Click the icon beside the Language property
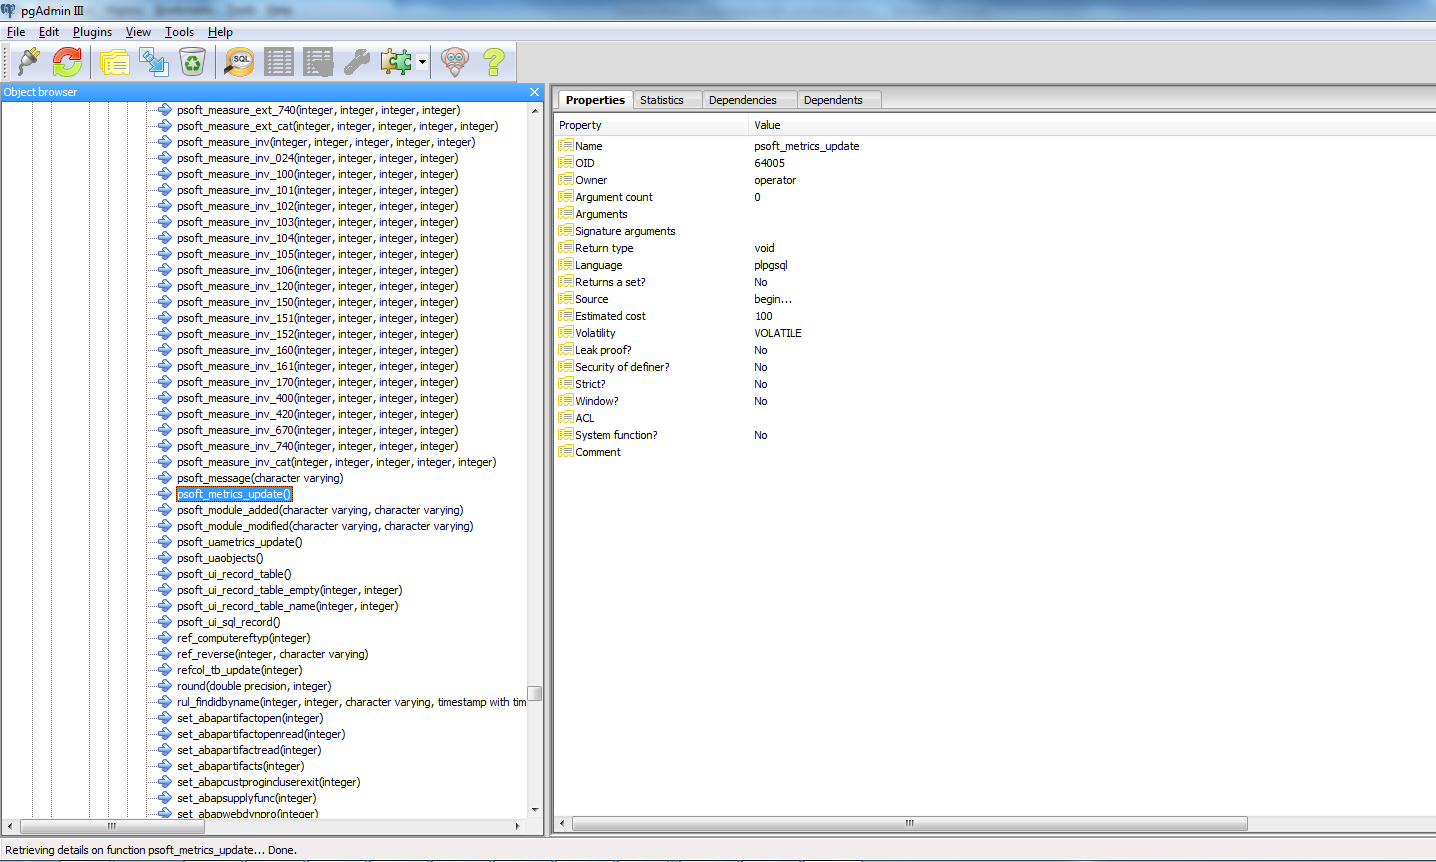1436x862 pixels. pyautogui.click(x=565, y=265)
